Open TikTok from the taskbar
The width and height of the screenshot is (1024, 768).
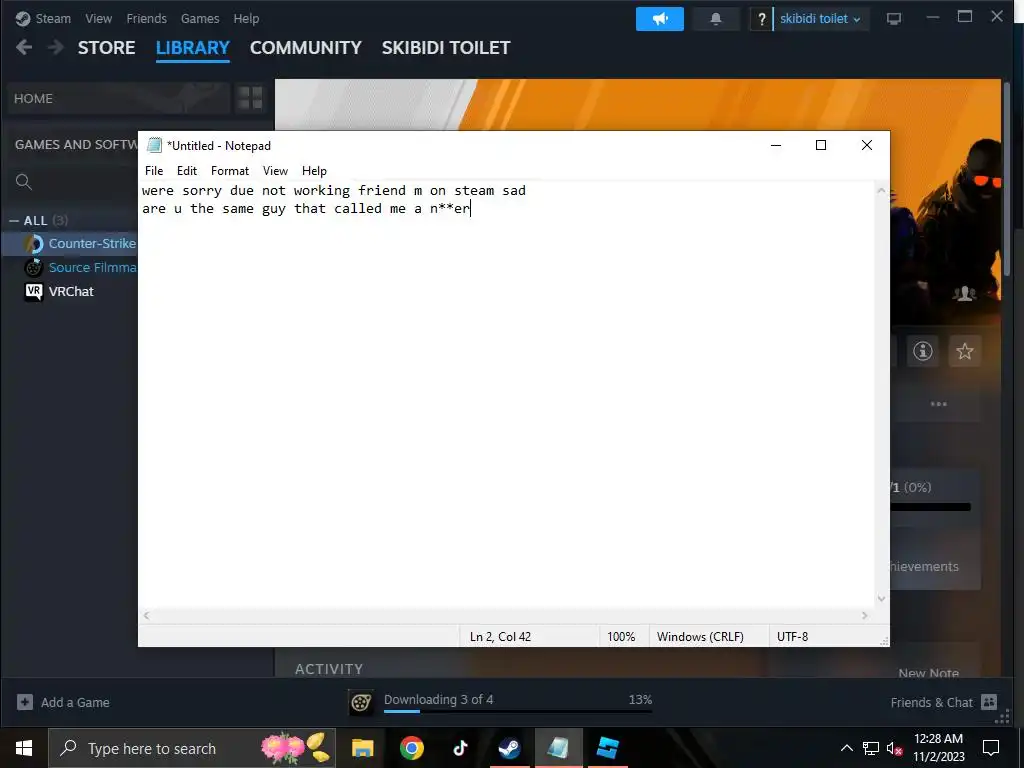click(460, 748)
